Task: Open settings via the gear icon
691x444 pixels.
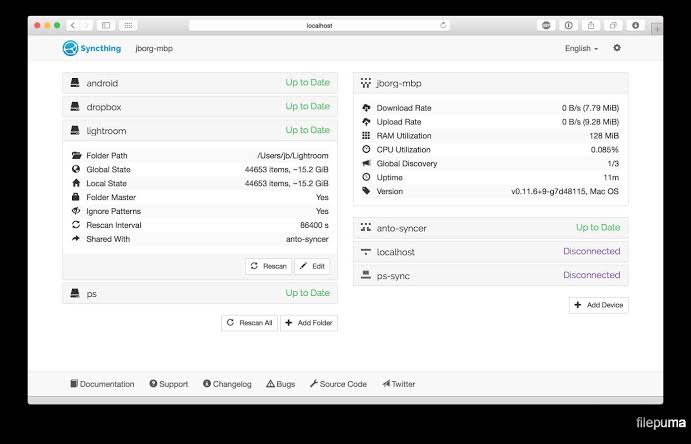Action: point(617,48)
